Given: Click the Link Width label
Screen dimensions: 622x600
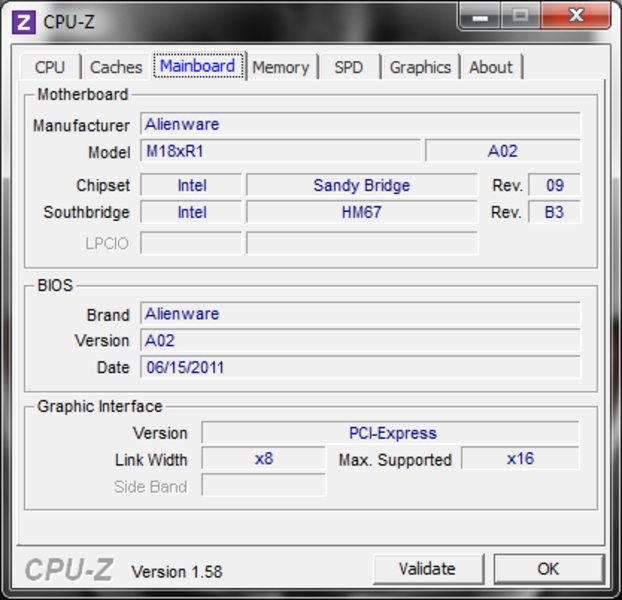Looking at the screenshot, I should (151, 460).
